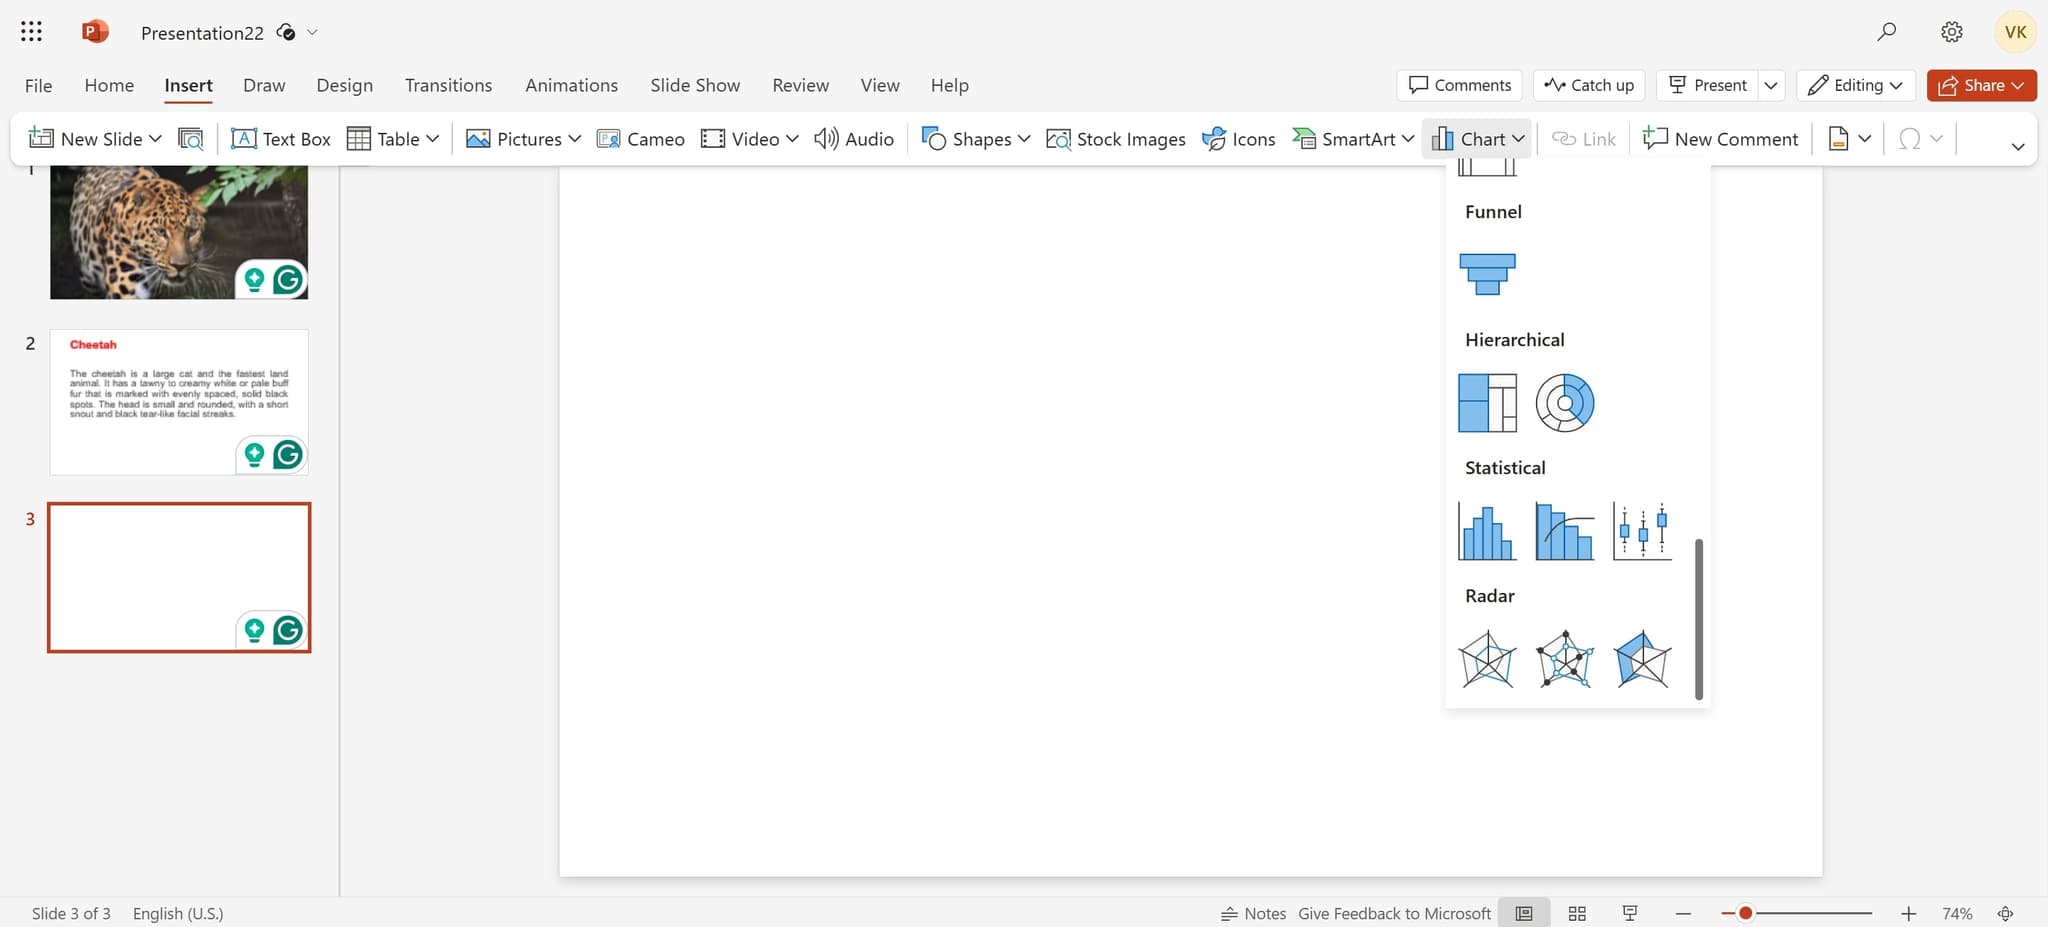Click the Present button

(1707, 85)
